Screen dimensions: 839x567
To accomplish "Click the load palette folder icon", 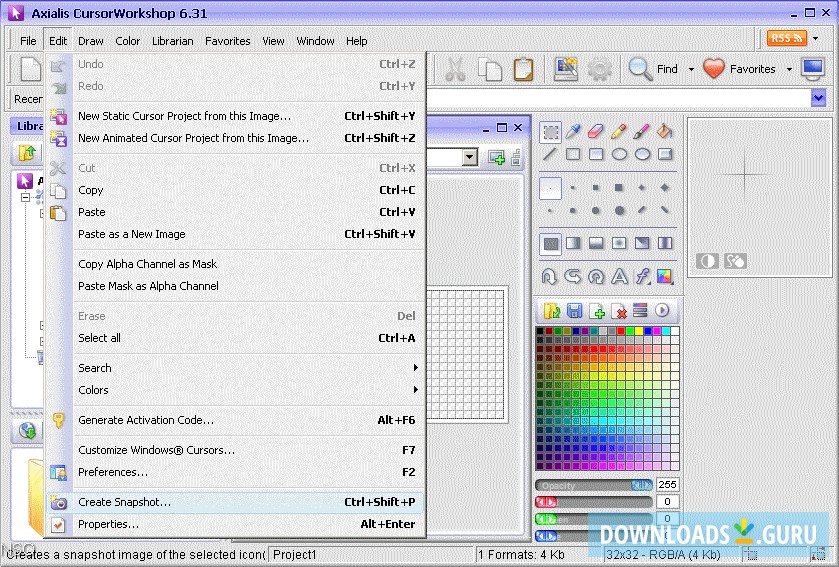I will click(x=552, y=311).
